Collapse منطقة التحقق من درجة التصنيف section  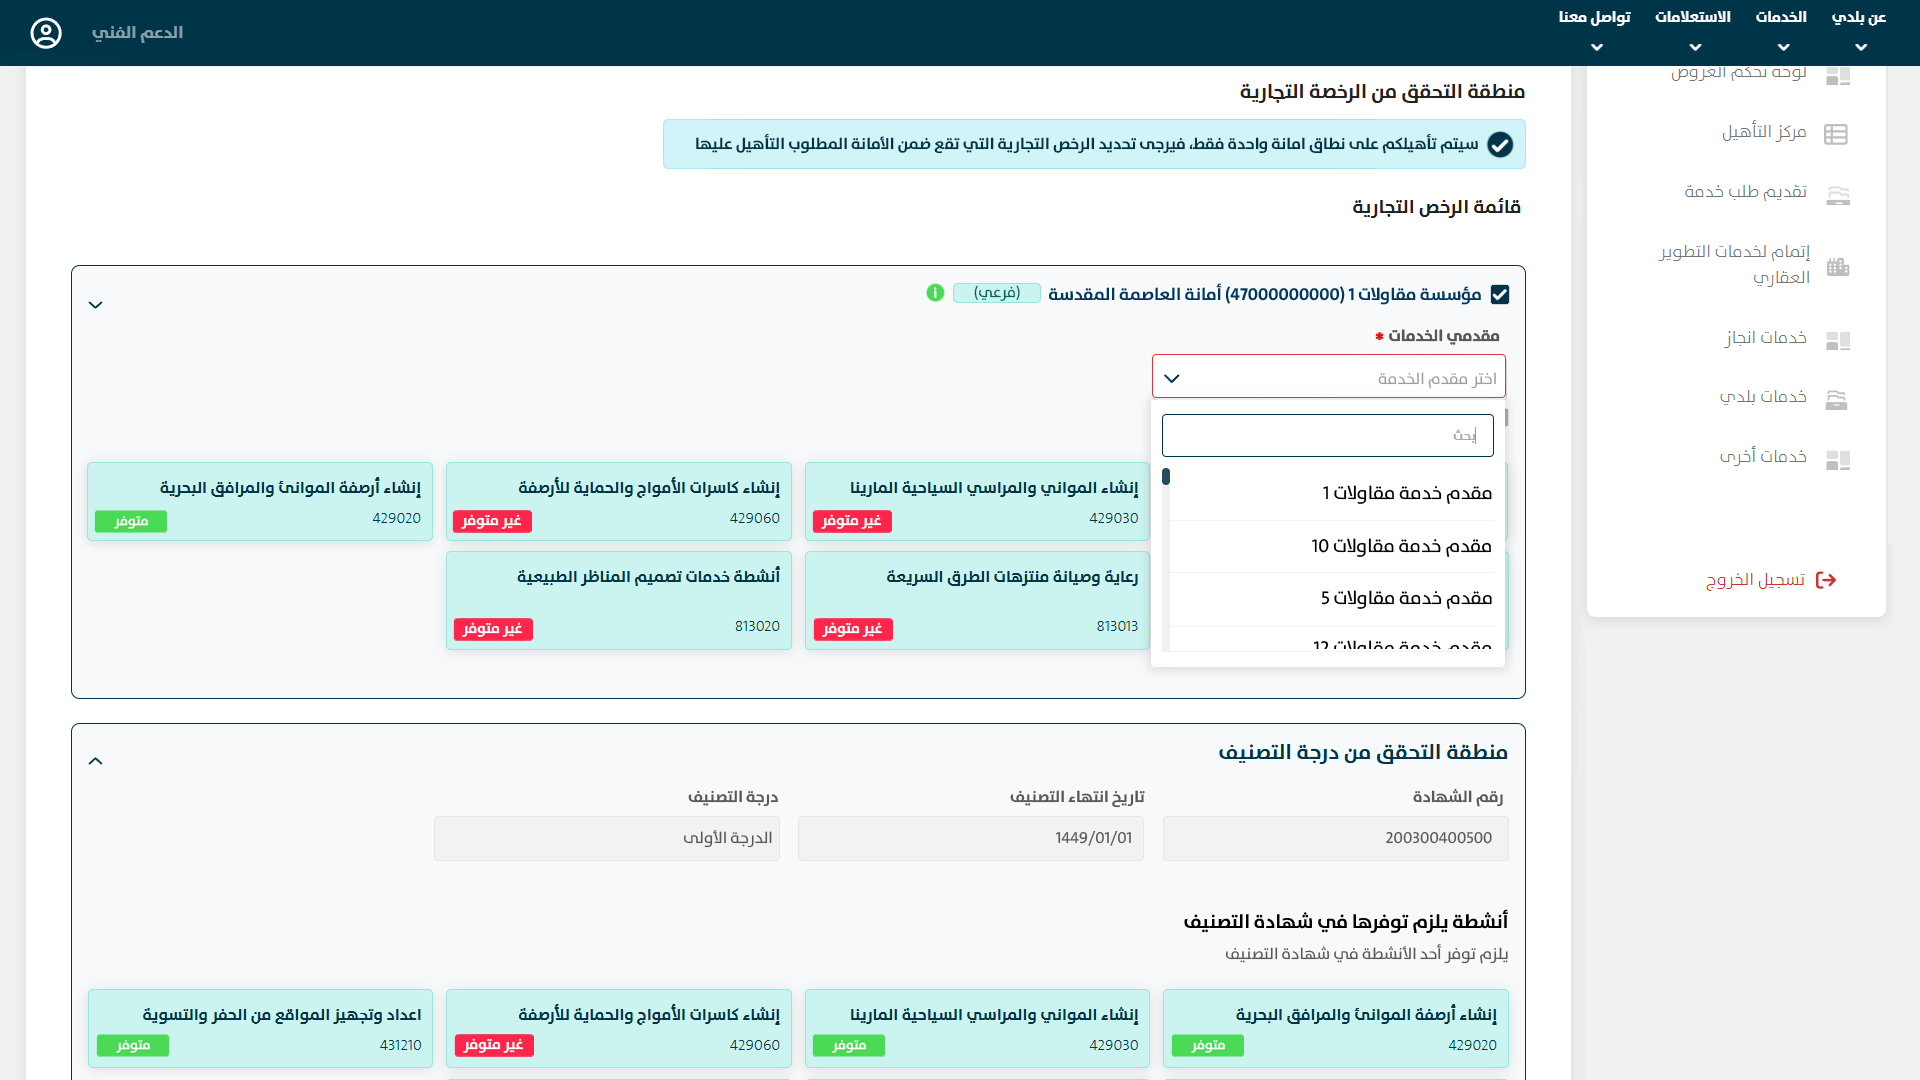click(96, 761)
